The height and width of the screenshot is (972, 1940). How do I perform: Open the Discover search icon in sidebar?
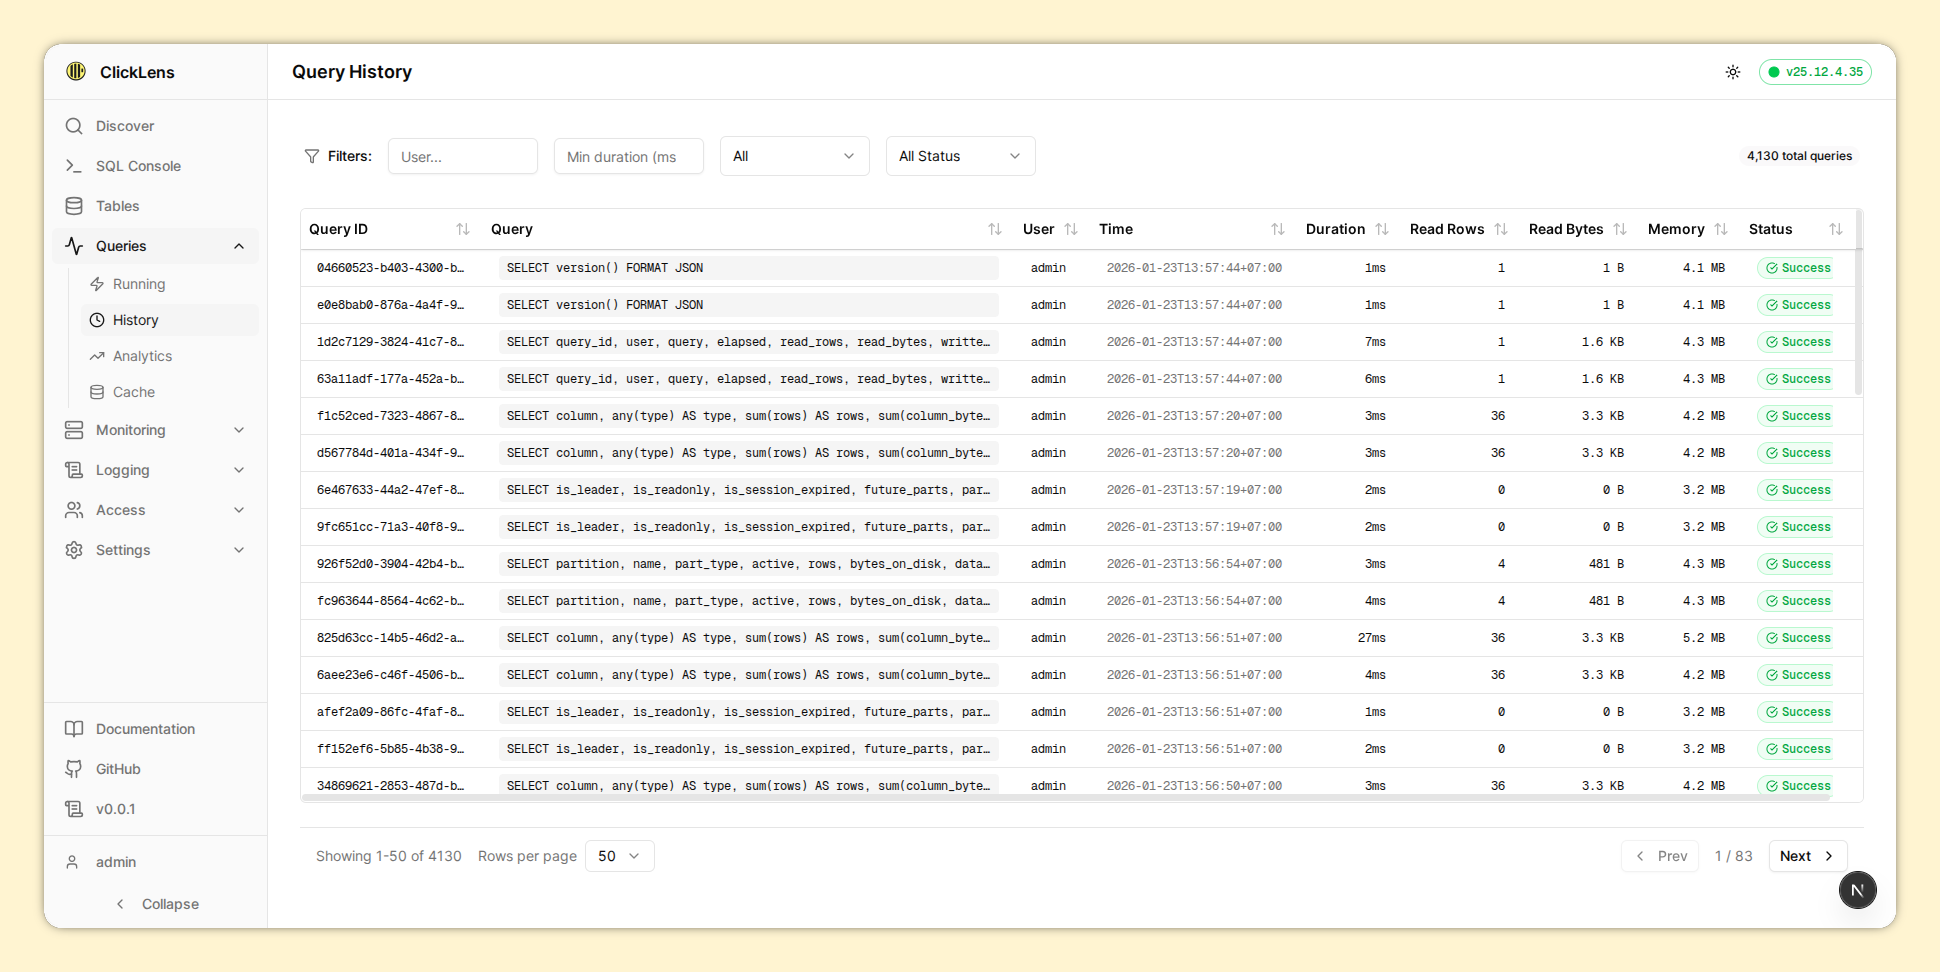pyautogui.click(x=74, y=126)
